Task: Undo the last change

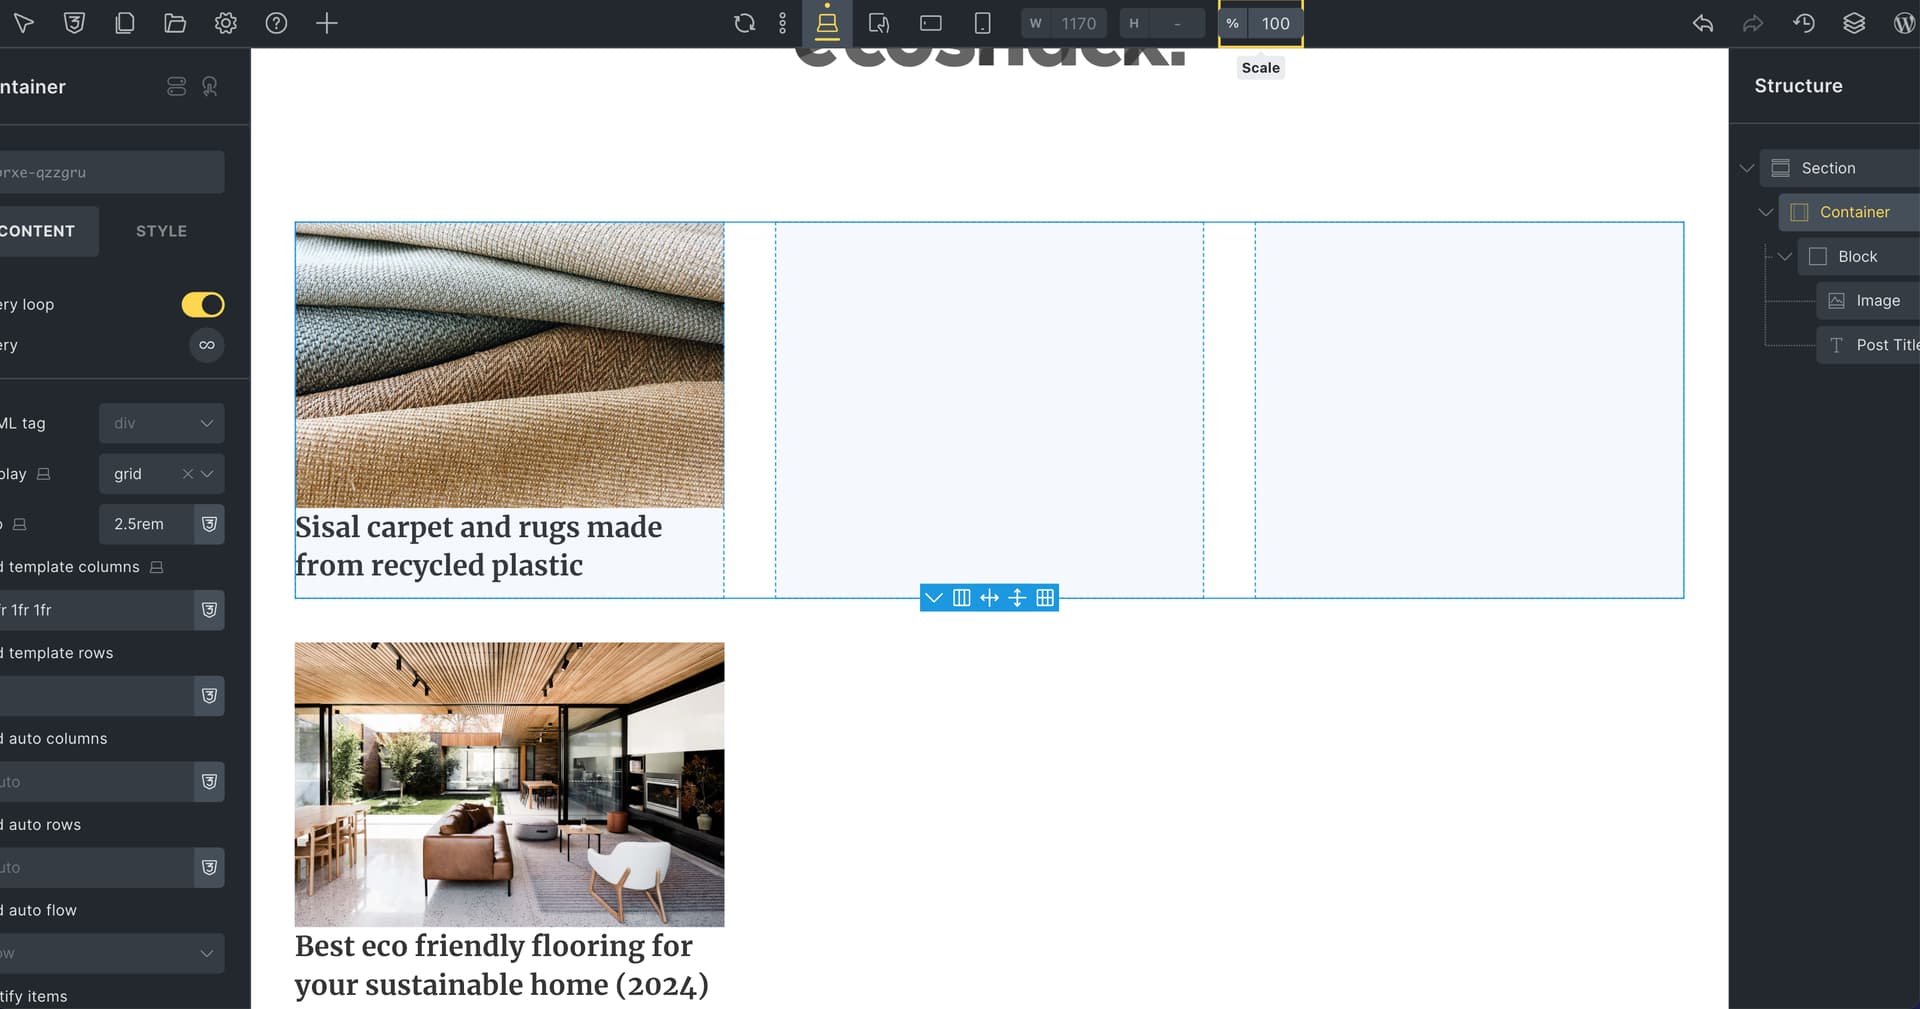Action: point(1703,23)
